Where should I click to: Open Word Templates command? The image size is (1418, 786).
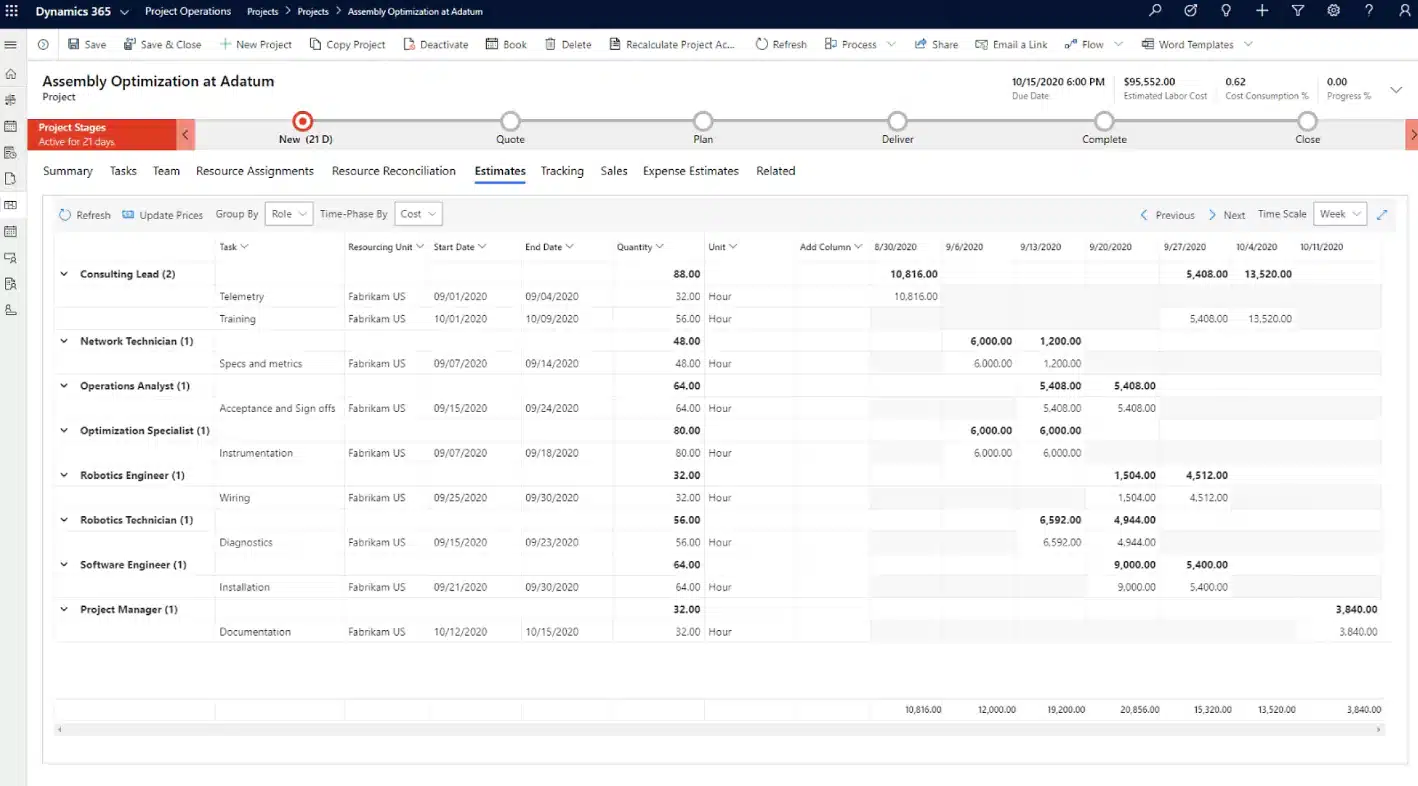[x=1188, y=44]
